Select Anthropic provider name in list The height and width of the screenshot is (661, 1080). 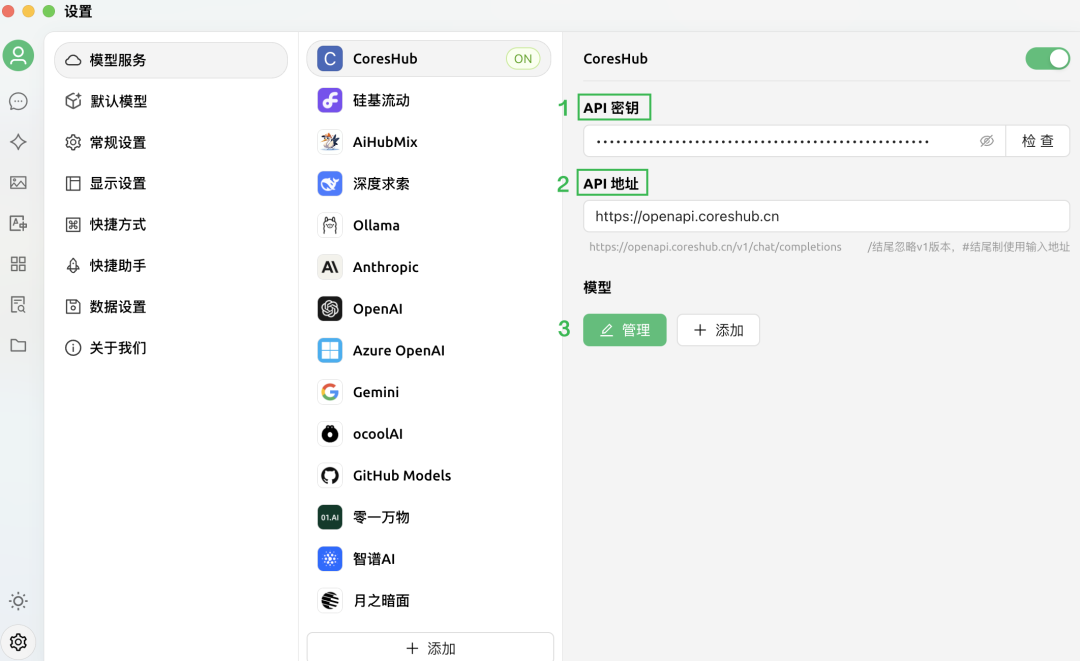point(386,267)
